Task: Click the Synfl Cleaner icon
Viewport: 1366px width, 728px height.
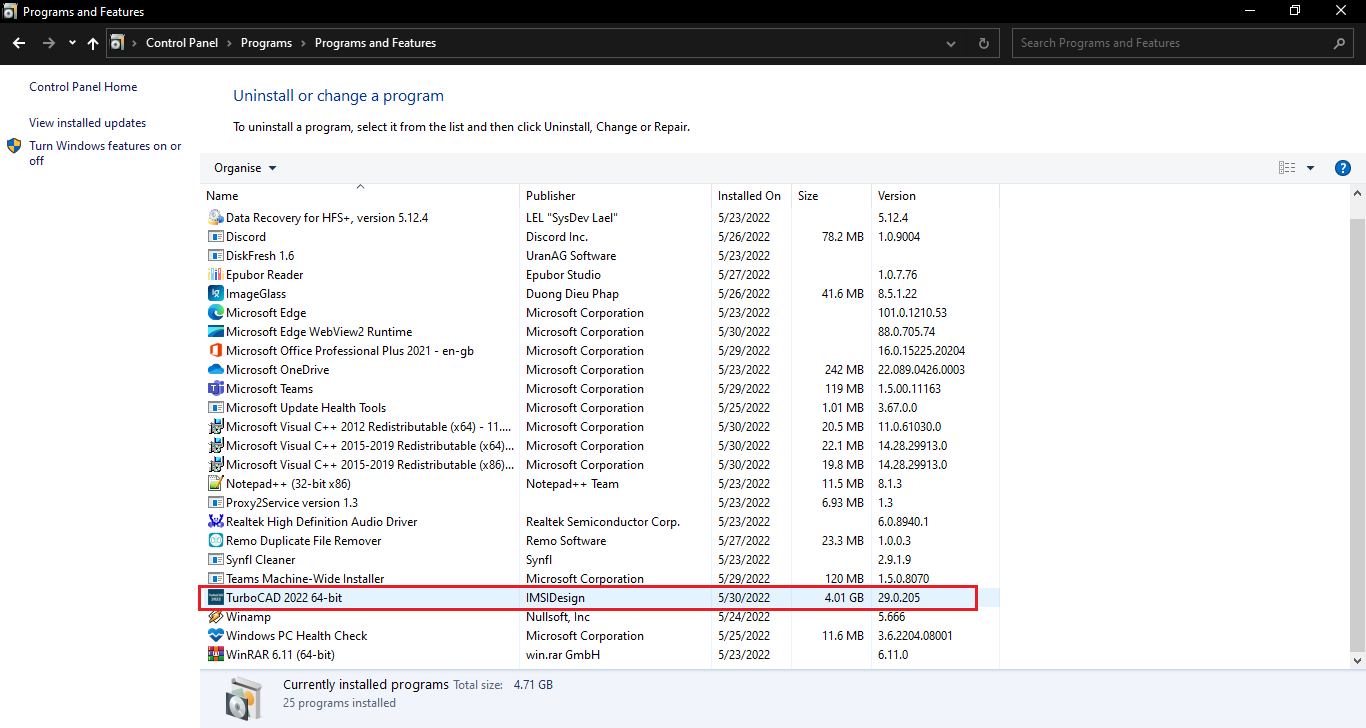Action: tap(215, 560)
